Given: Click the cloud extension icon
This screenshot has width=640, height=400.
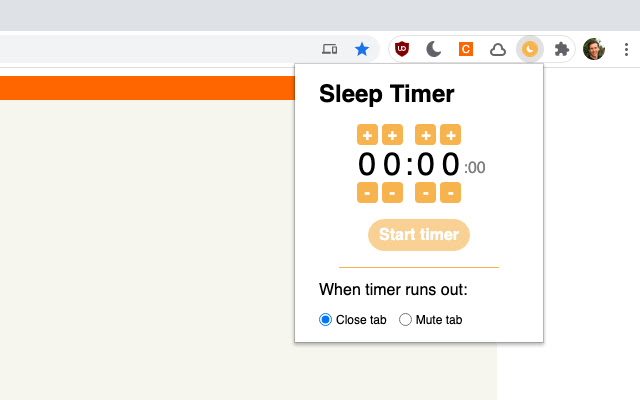Looking at the screenshot, I should [x=497, y=48].
